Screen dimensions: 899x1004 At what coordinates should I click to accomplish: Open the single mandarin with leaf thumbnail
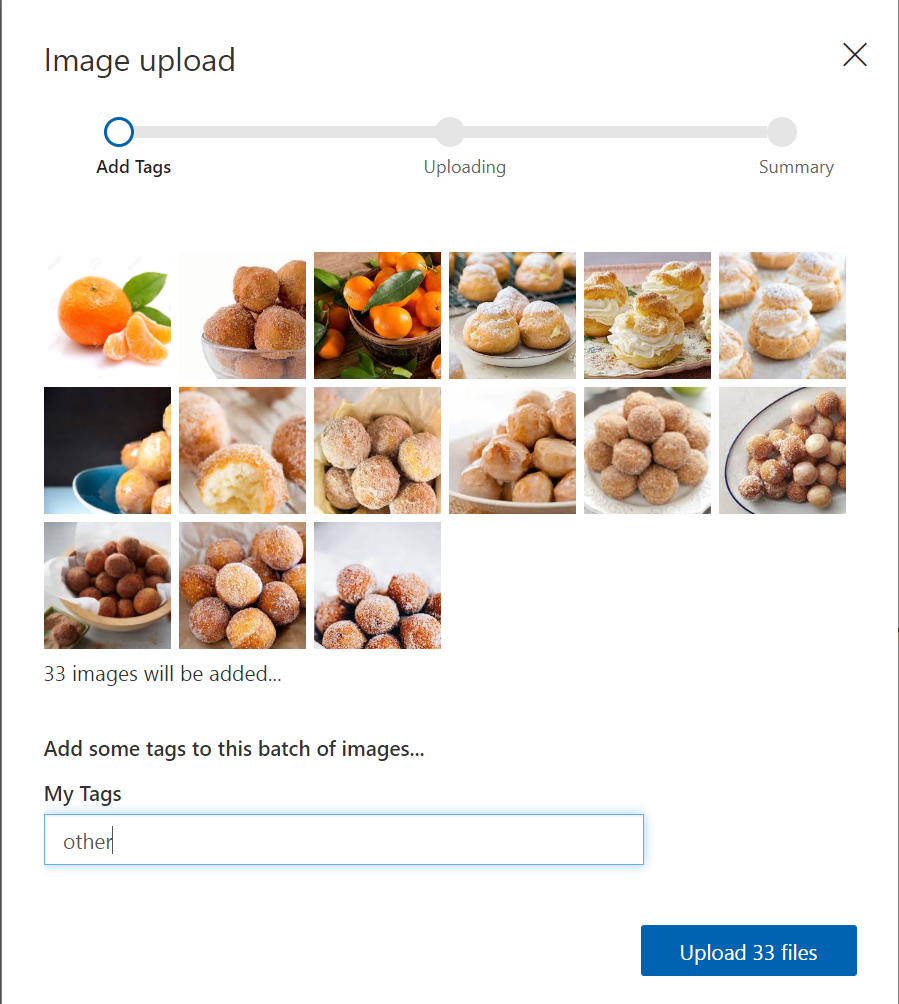[x=108, y=316]
